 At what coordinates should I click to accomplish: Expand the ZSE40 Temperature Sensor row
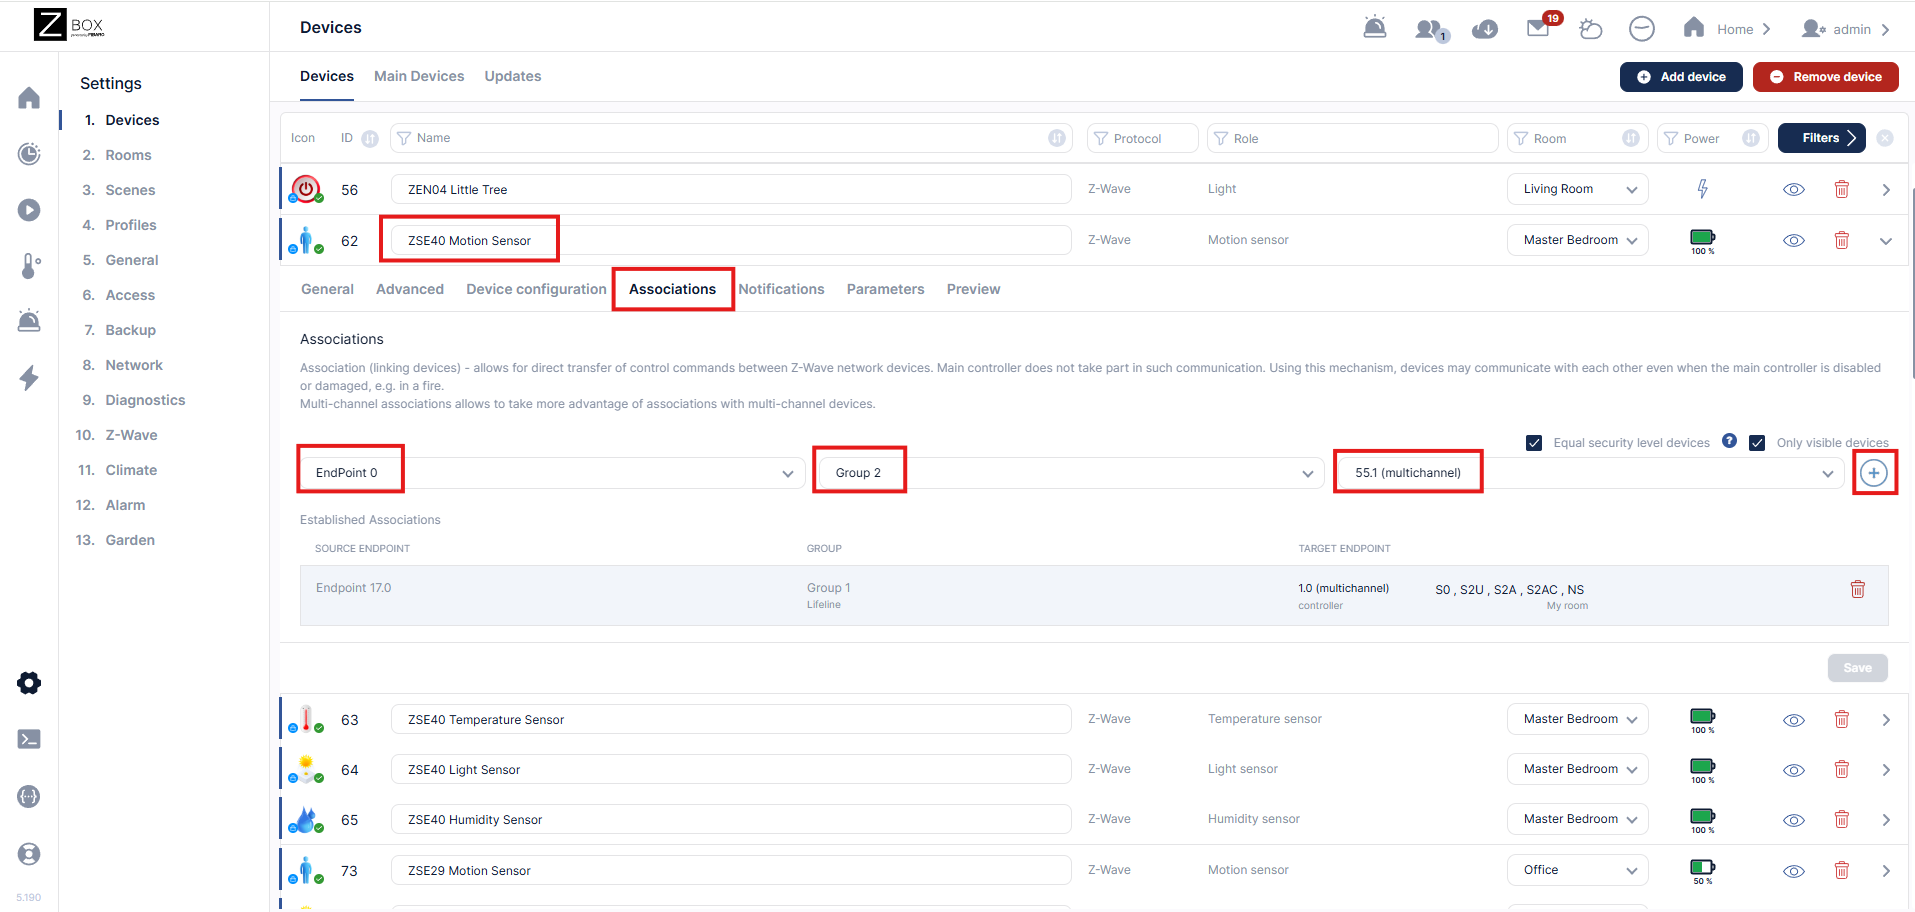pos(1886,720)
